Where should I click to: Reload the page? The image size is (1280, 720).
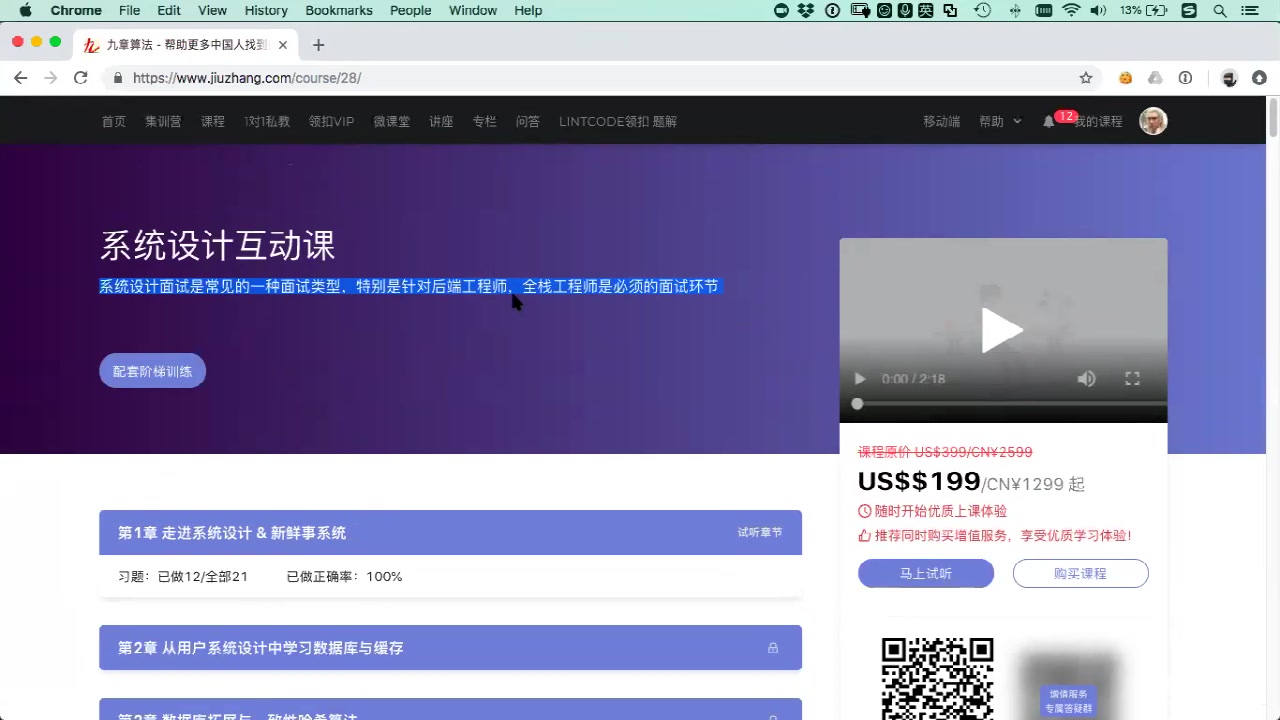coord(81,78)
